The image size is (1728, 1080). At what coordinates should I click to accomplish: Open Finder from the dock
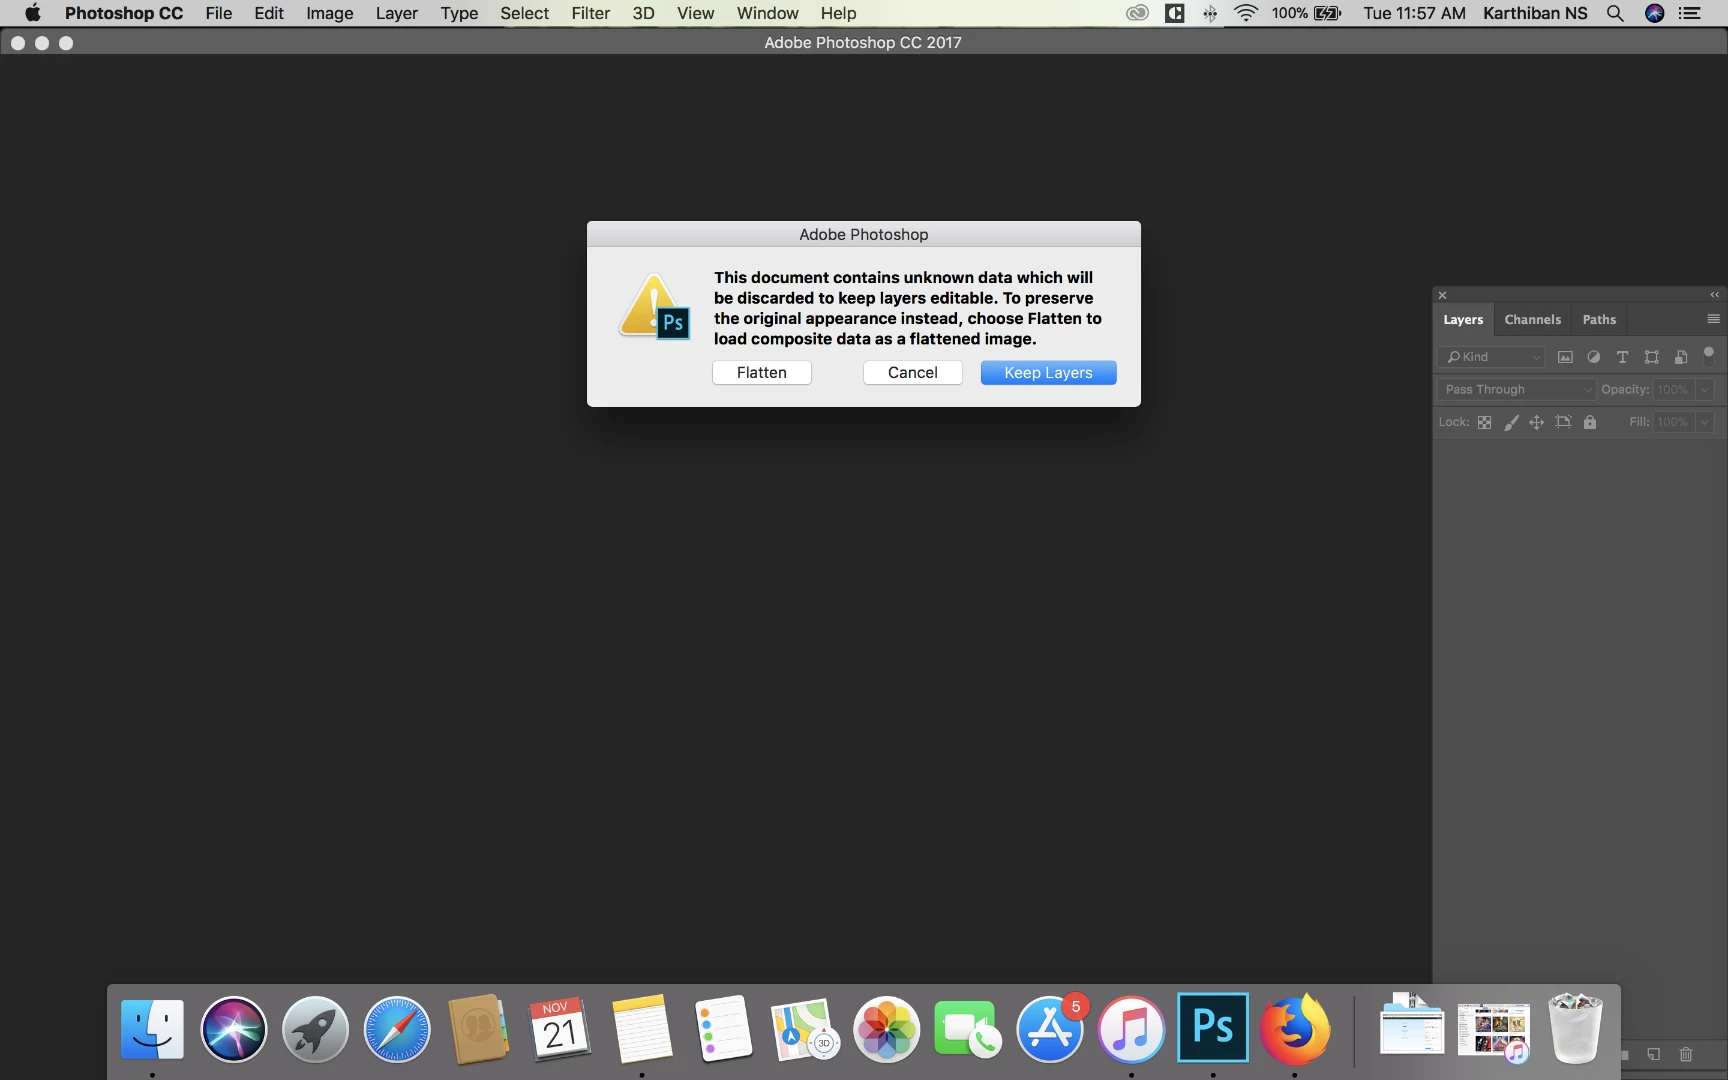[152, 1029]
